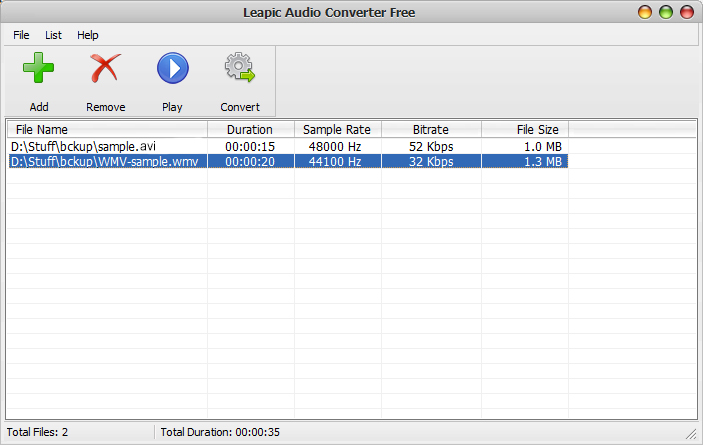The image size is (703, 445).
Task: Sort by File Name column header
Action: pyautogui.click(x=107, y=130)
